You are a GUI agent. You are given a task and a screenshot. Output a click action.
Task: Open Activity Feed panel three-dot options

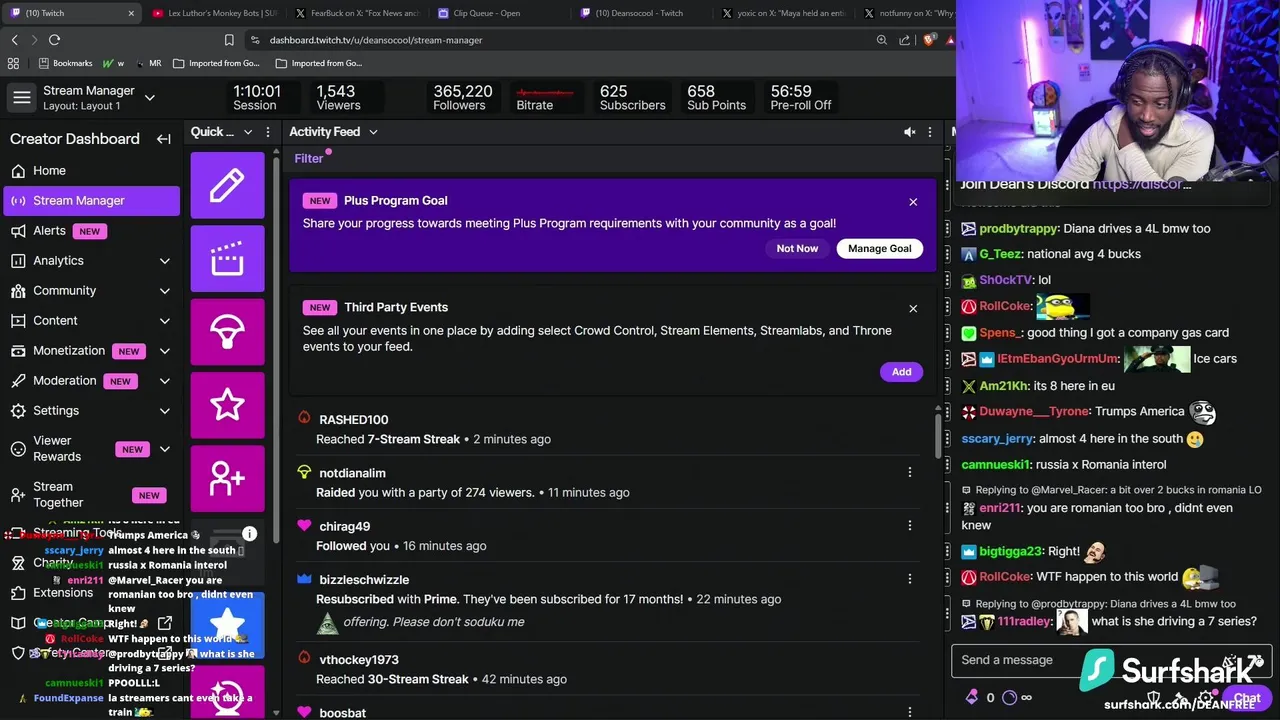[929, 132]
